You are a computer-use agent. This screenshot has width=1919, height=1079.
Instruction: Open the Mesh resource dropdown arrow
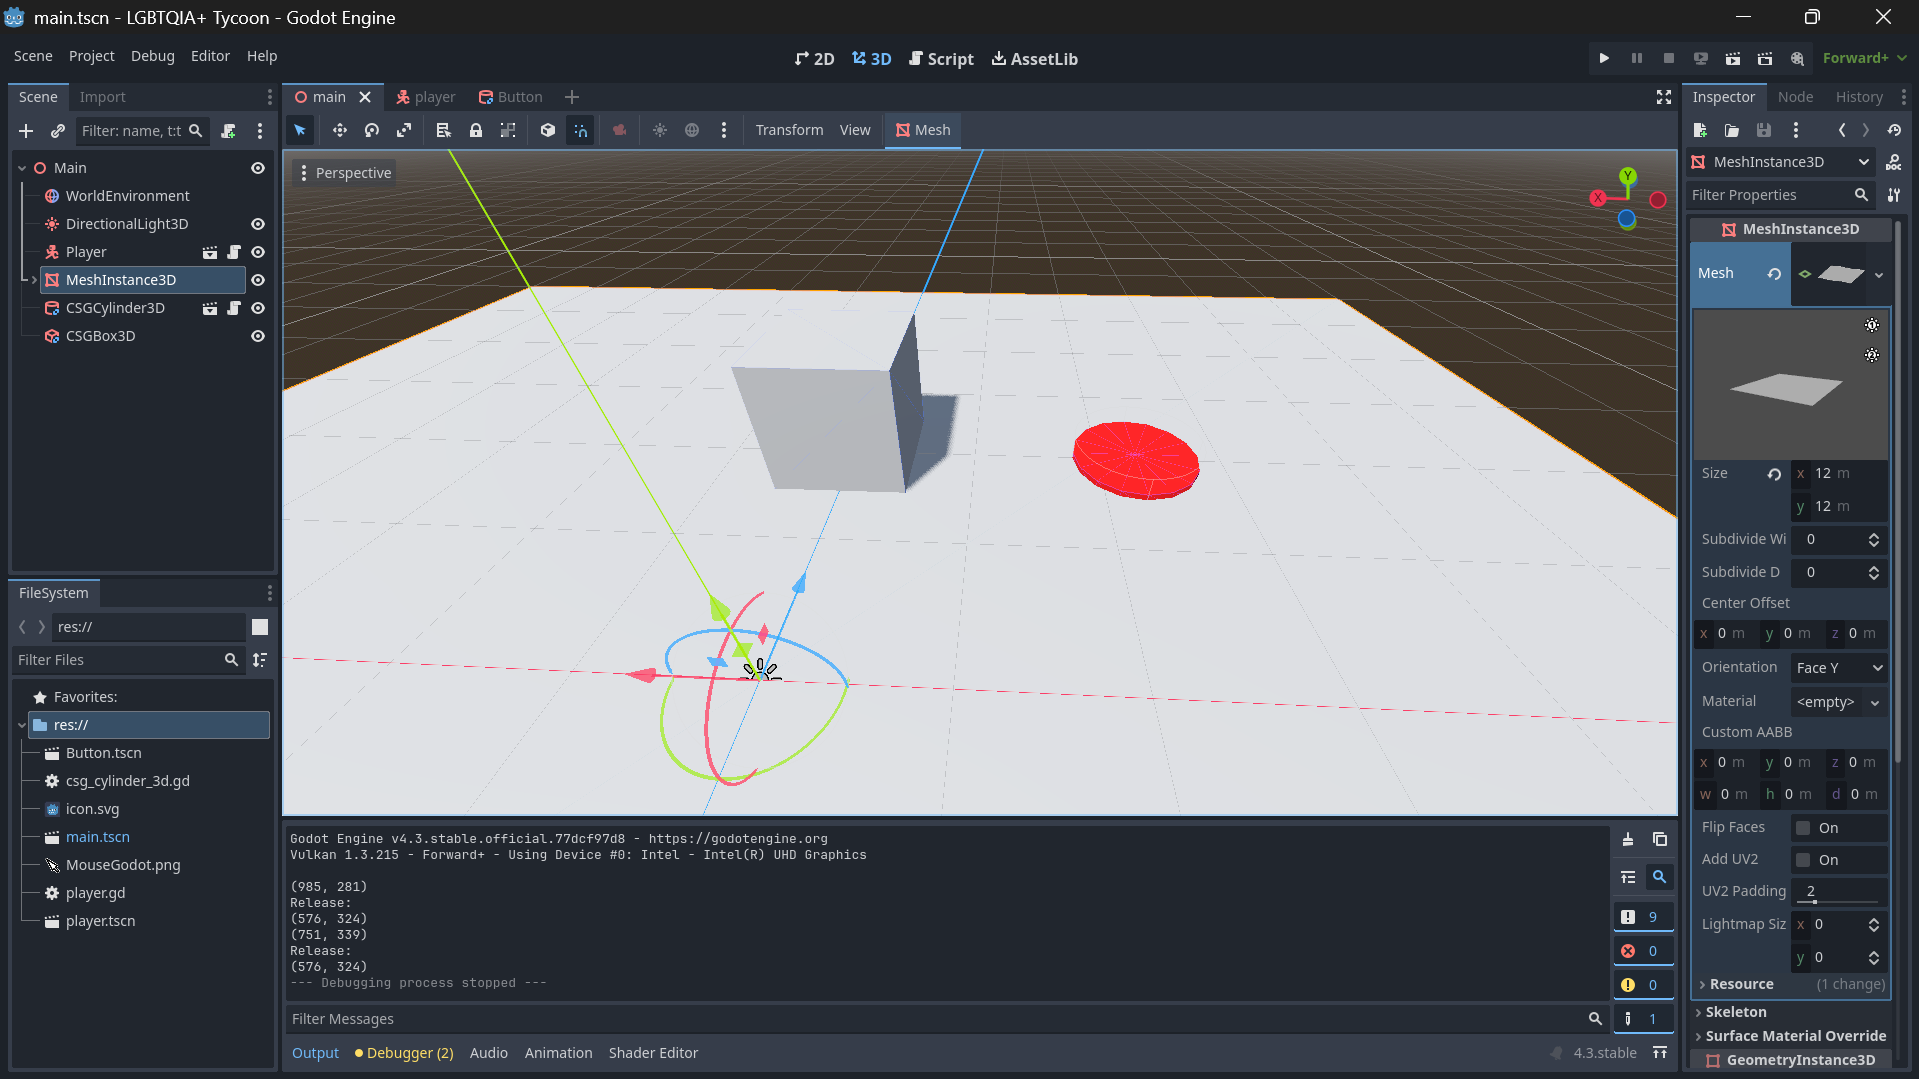click(x=1879, y=275)
